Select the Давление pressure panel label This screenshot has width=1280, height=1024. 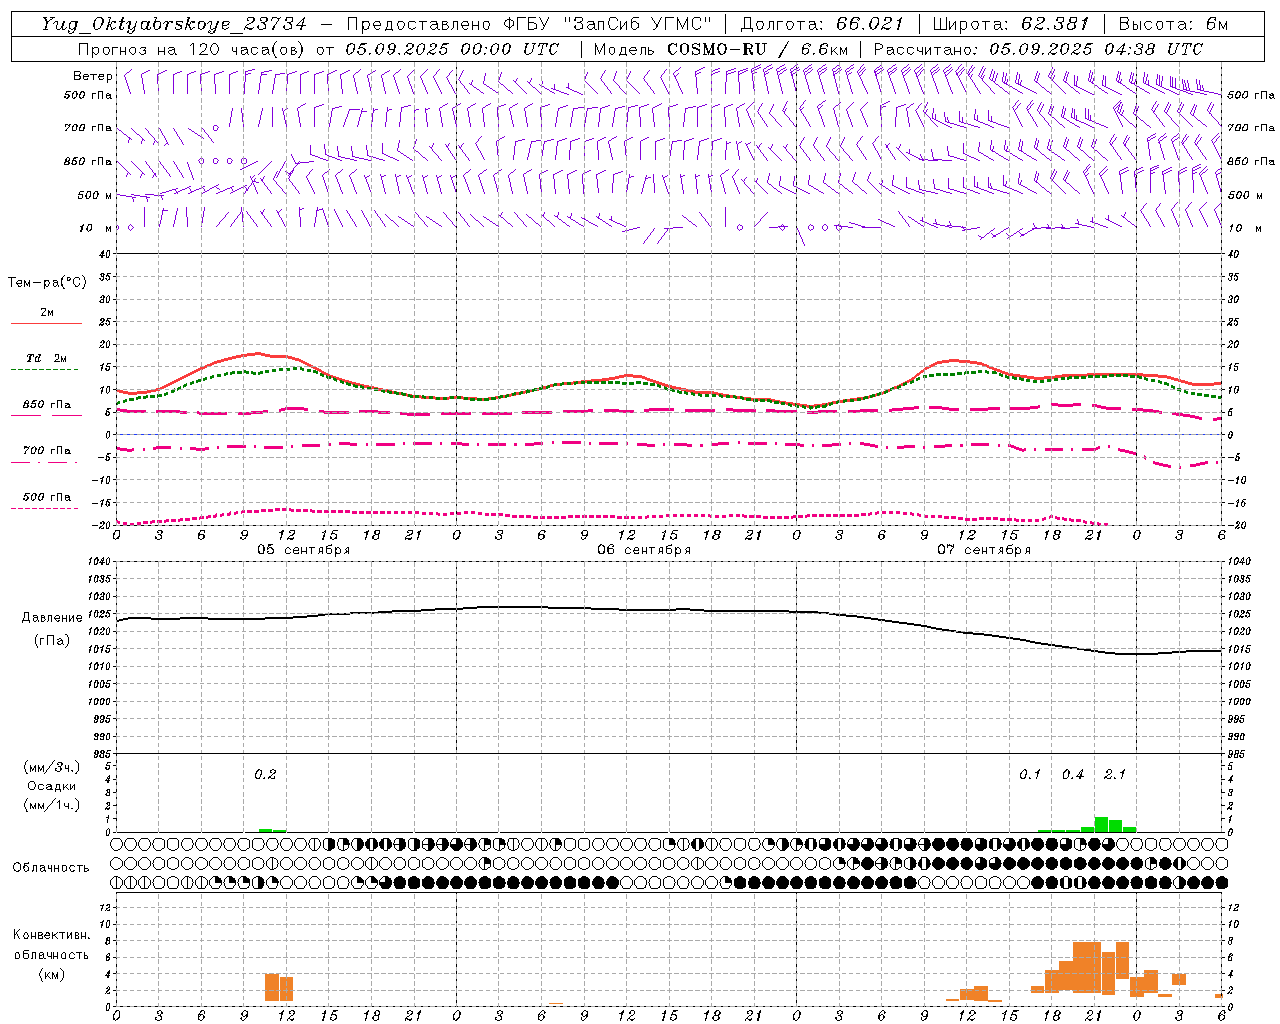[x=52, y=618]
